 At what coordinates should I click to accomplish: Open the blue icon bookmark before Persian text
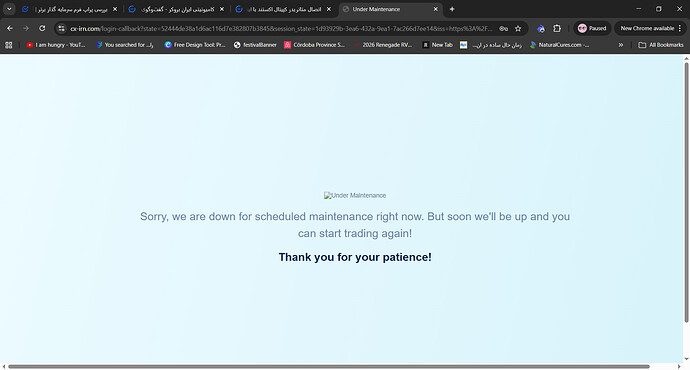(463, 45)
